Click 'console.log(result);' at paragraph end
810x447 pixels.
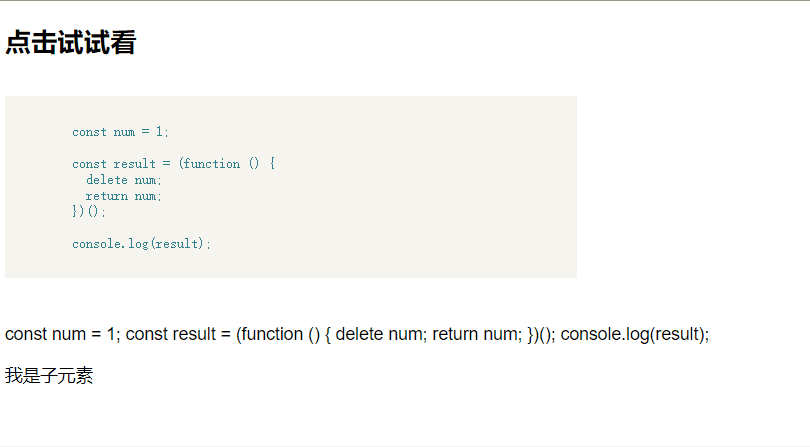635,334
